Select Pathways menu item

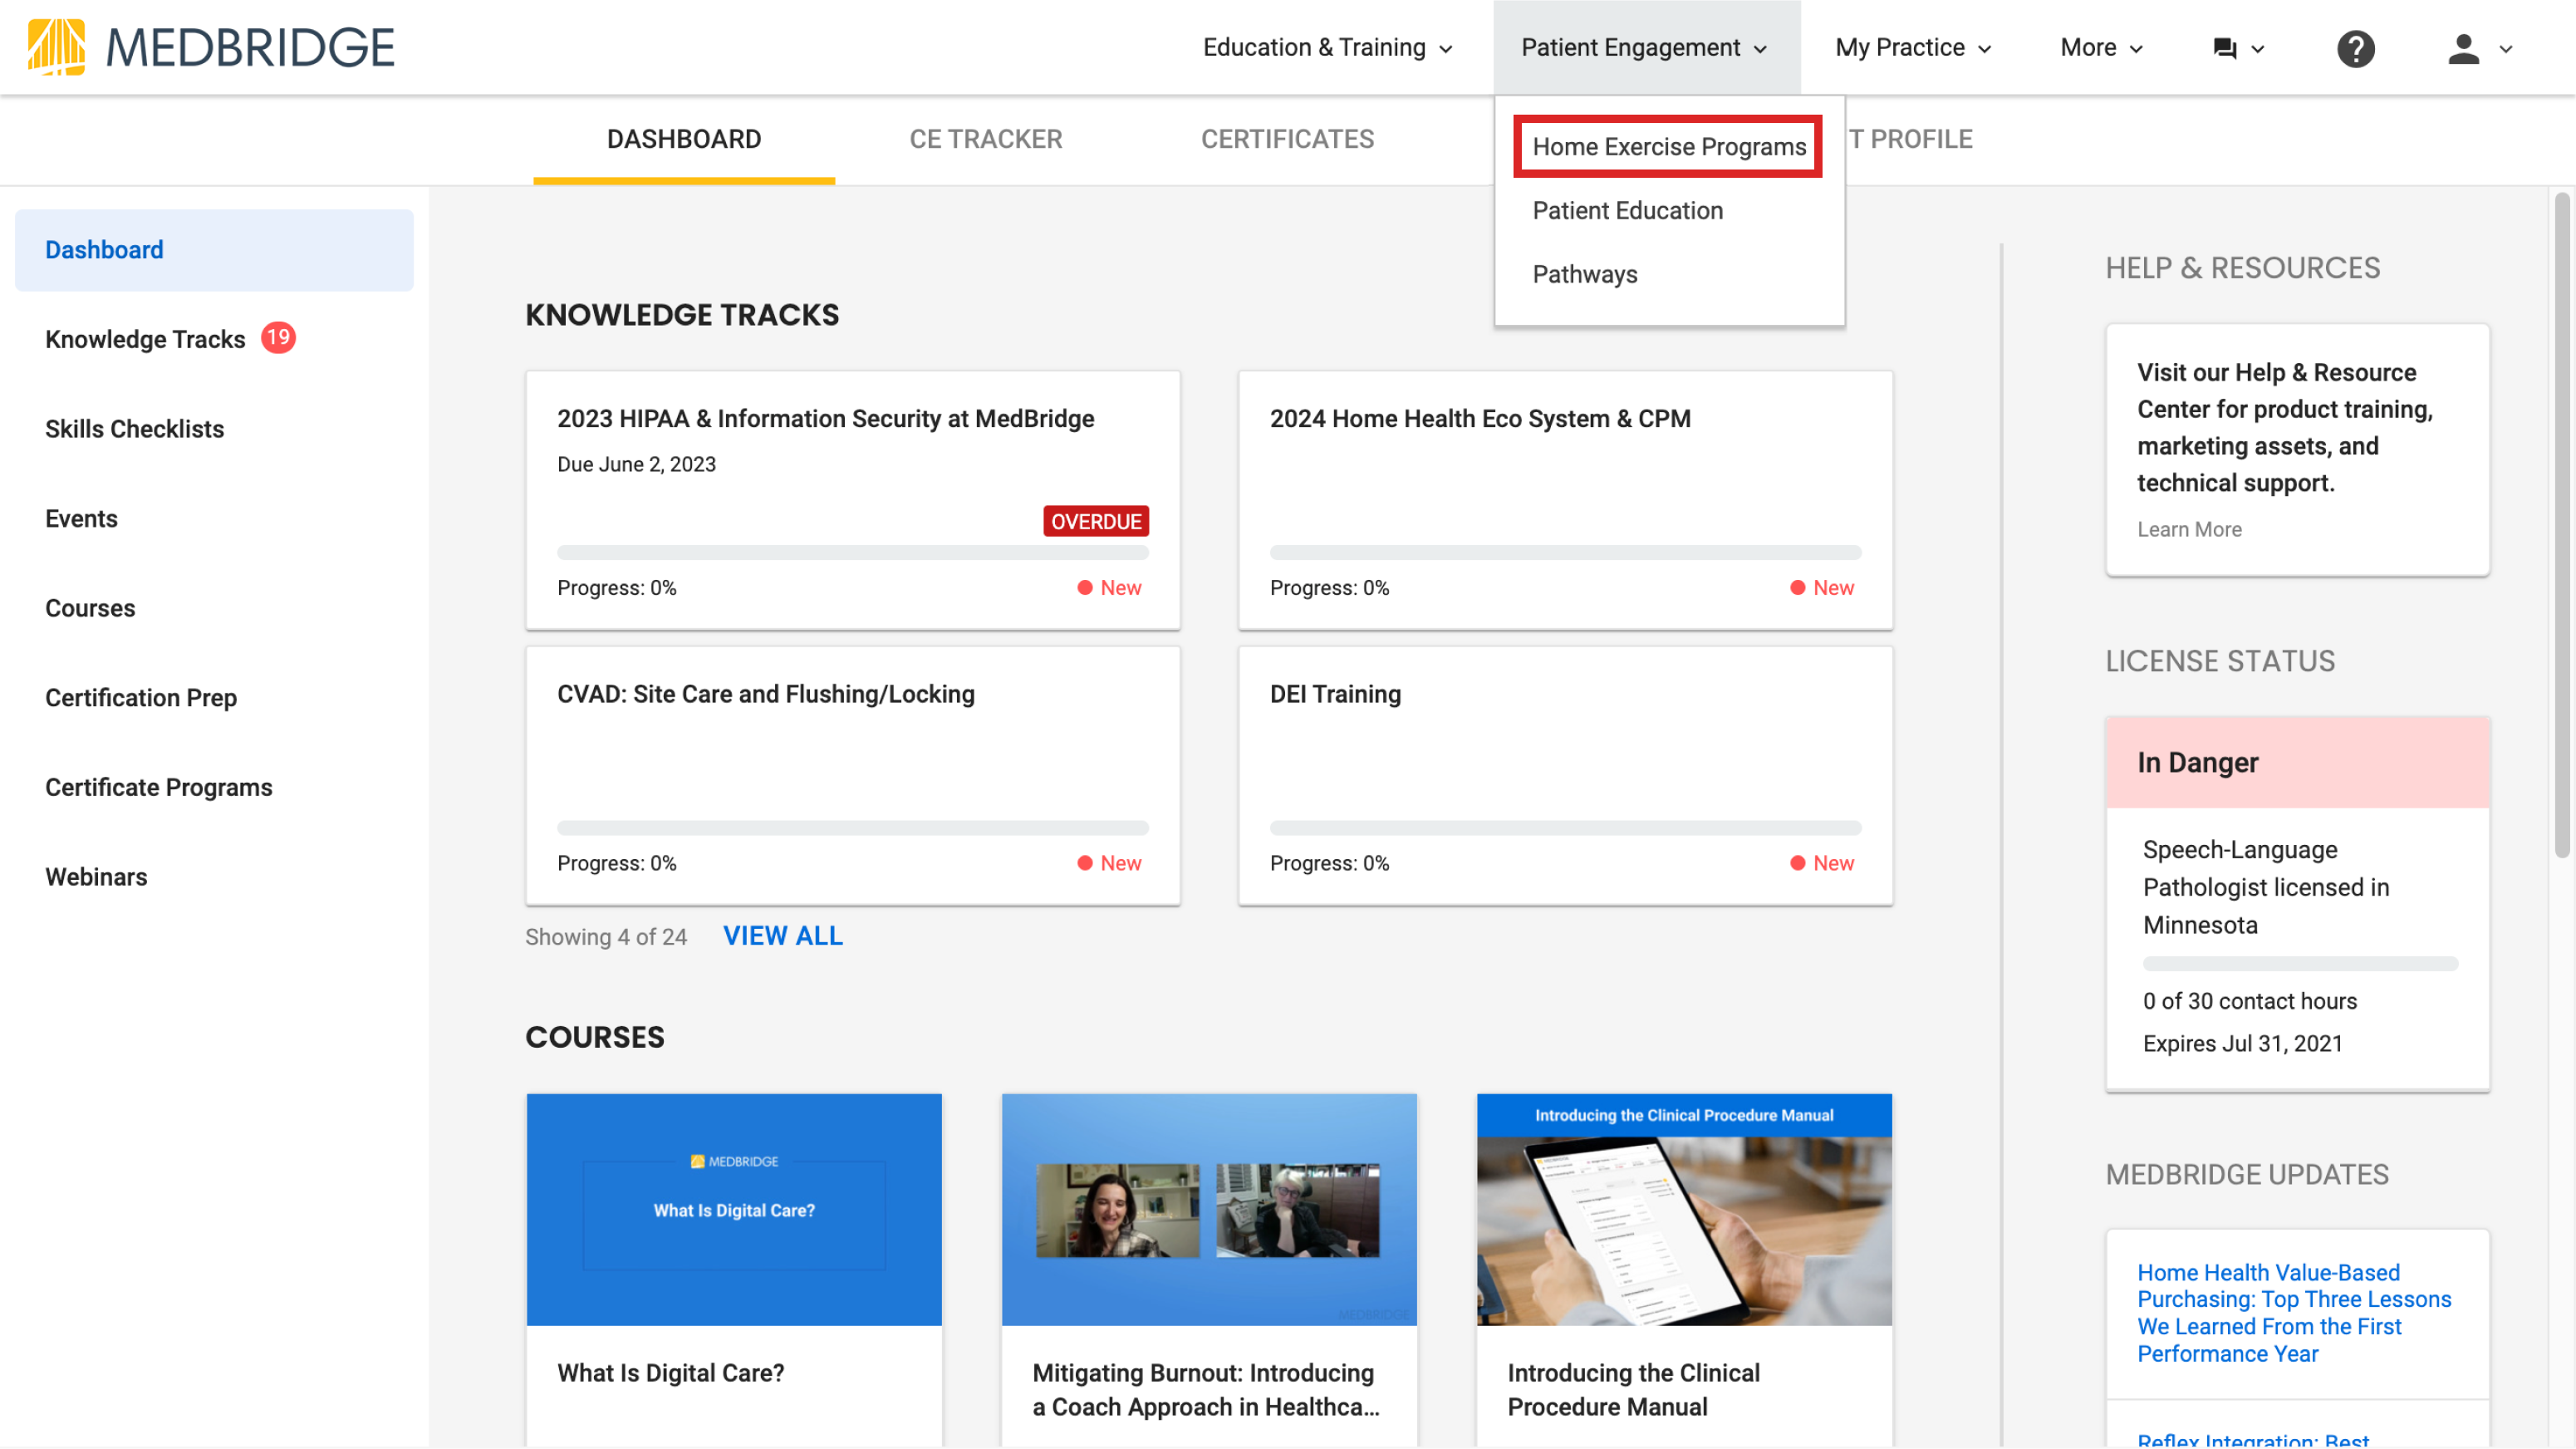(x=1585, y=274)
